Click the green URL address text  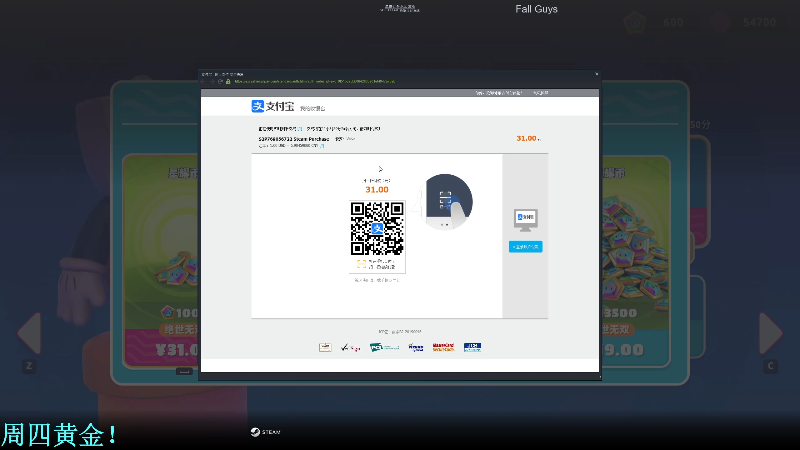pos(315,82)
